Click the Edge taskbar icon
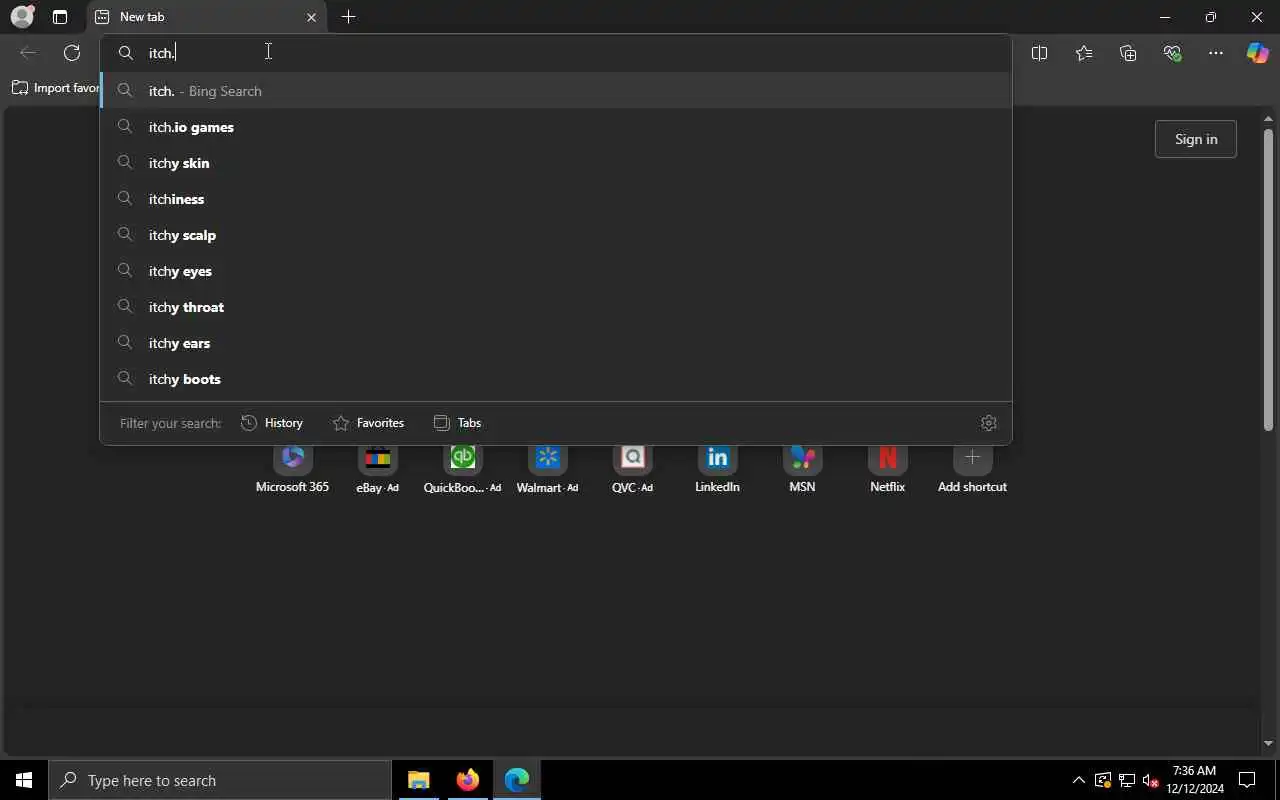The width and height of the screenshot is (1280, 800). tap(516, 780)
